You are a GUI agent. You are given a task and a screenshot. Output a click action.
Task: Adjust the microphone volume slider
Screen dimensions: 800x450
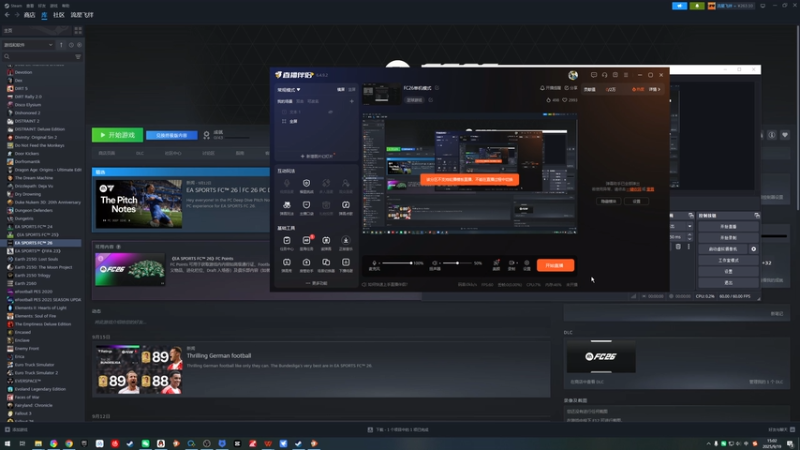398,263
